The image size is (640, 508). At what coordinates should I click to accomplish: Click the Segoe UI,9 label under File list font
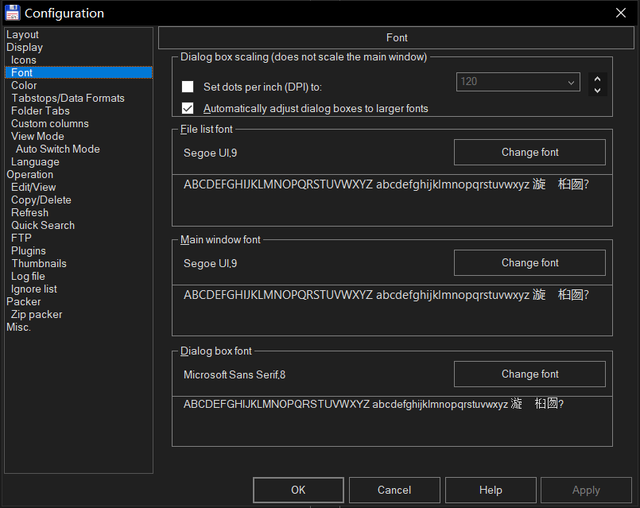coord(210,153)
